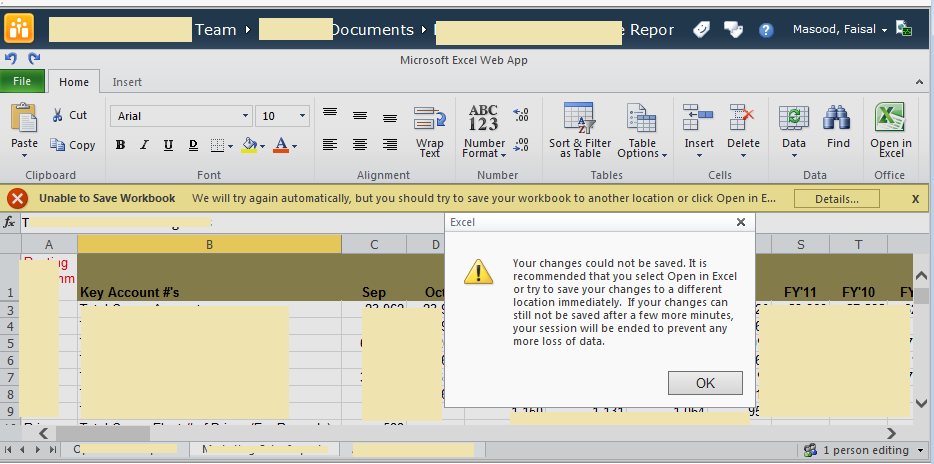This screenshot has height=464, width=934.
Task: Open the Masood, Faisal user menu
Action: coord(839,29)
